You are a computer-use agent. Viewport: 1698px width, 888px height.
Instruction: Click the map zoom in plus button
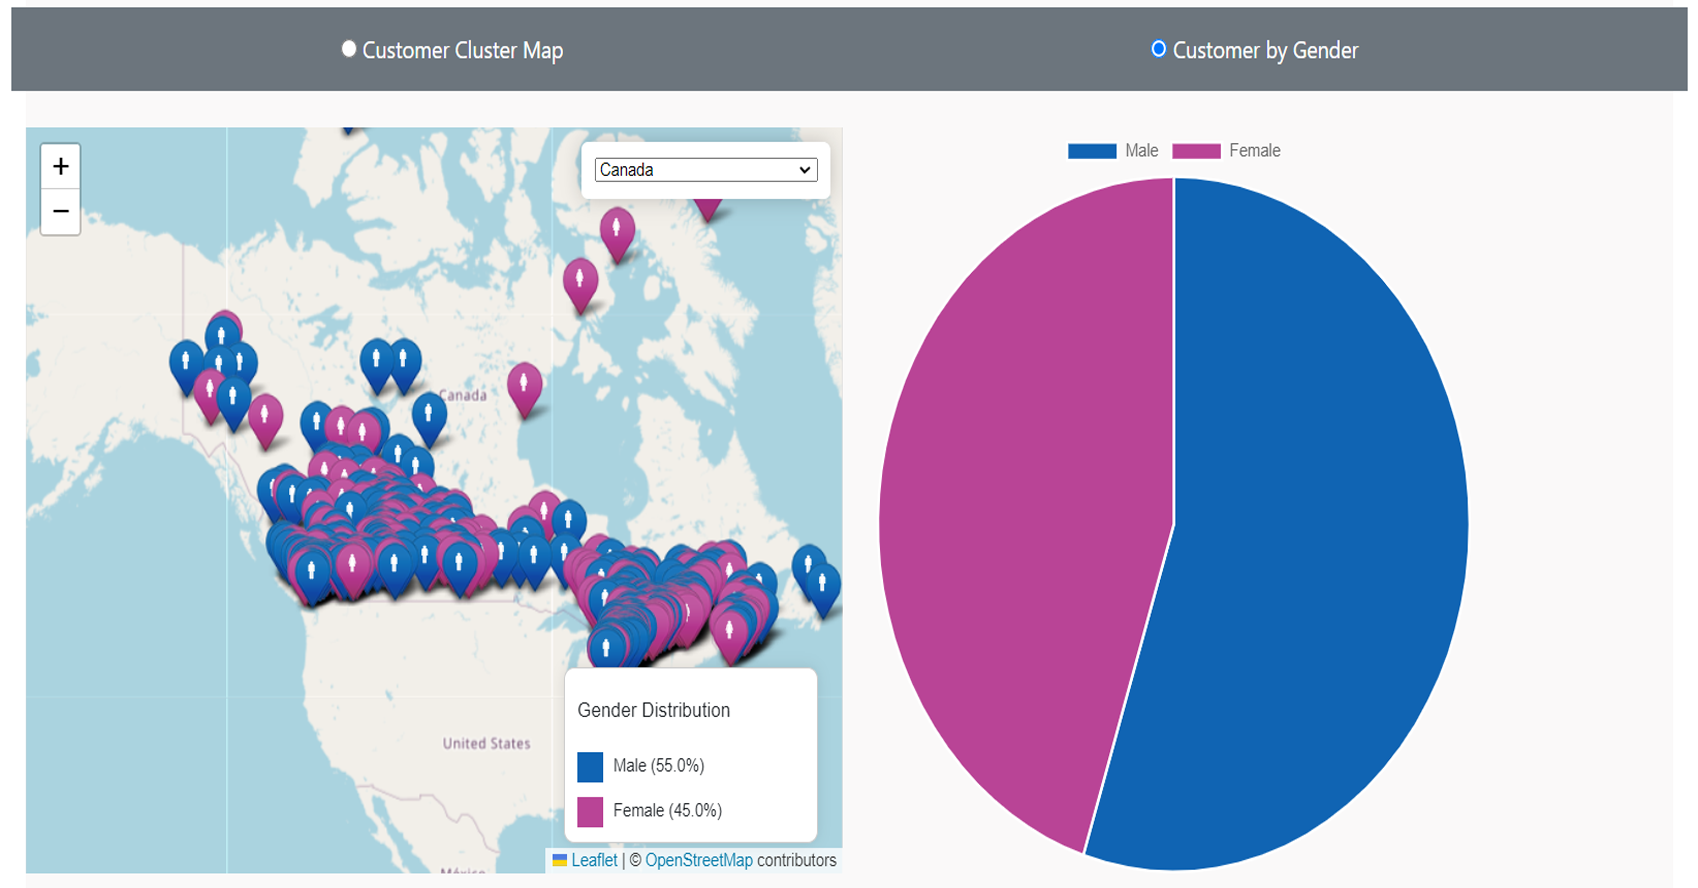pos(61,166)
